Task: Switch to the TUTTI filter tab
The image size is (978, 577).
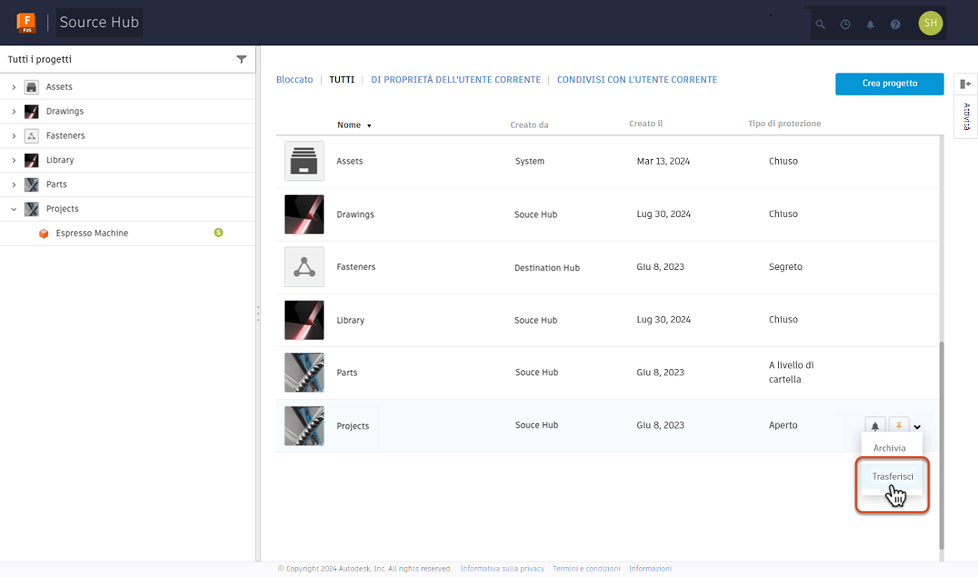Action: [x=341, y=80]
